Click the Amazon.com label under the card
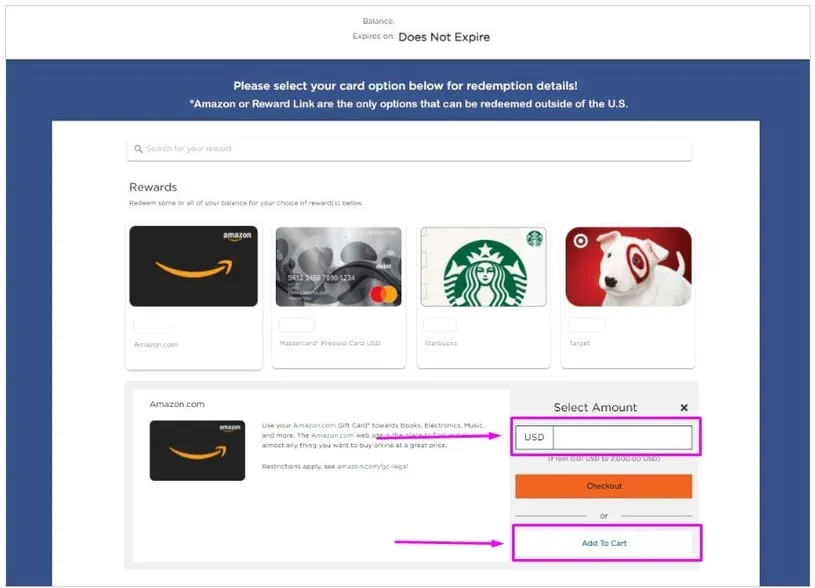 point(155,344)
